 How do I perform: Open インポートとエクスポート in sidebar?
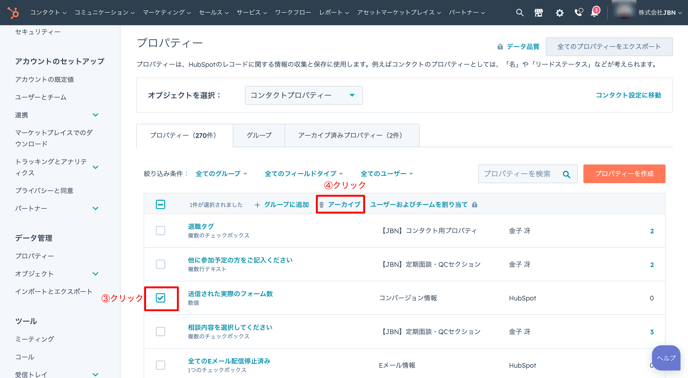coord(54,292)
